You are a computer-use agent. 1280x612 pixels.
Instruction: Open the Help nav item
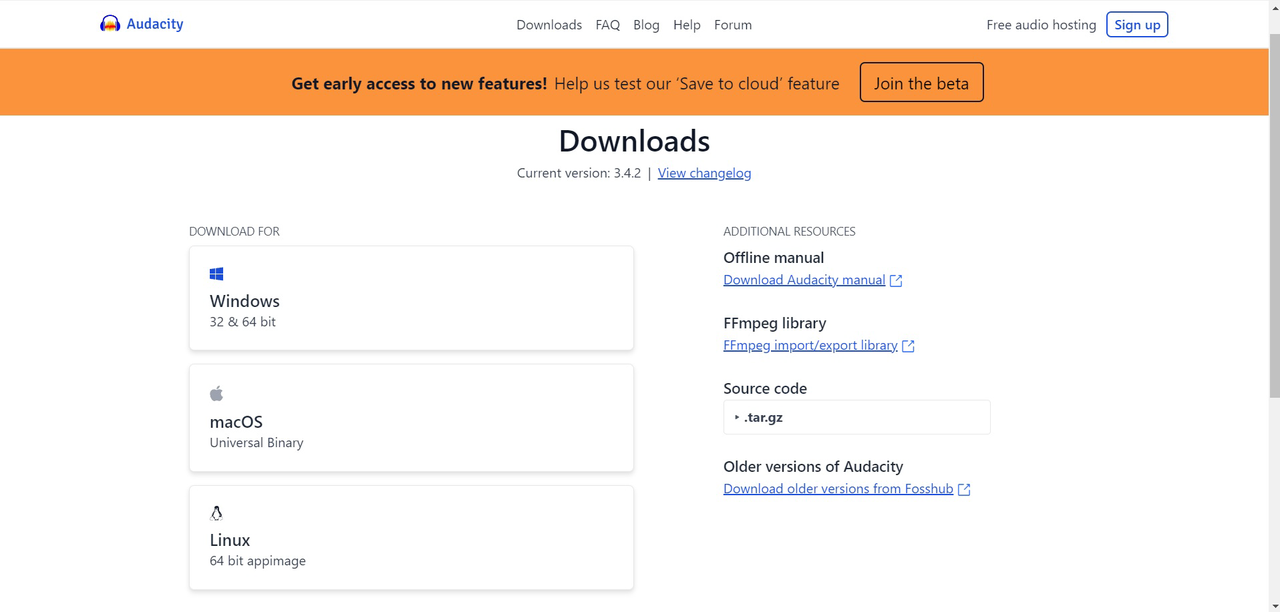click(x=687, y=25)
